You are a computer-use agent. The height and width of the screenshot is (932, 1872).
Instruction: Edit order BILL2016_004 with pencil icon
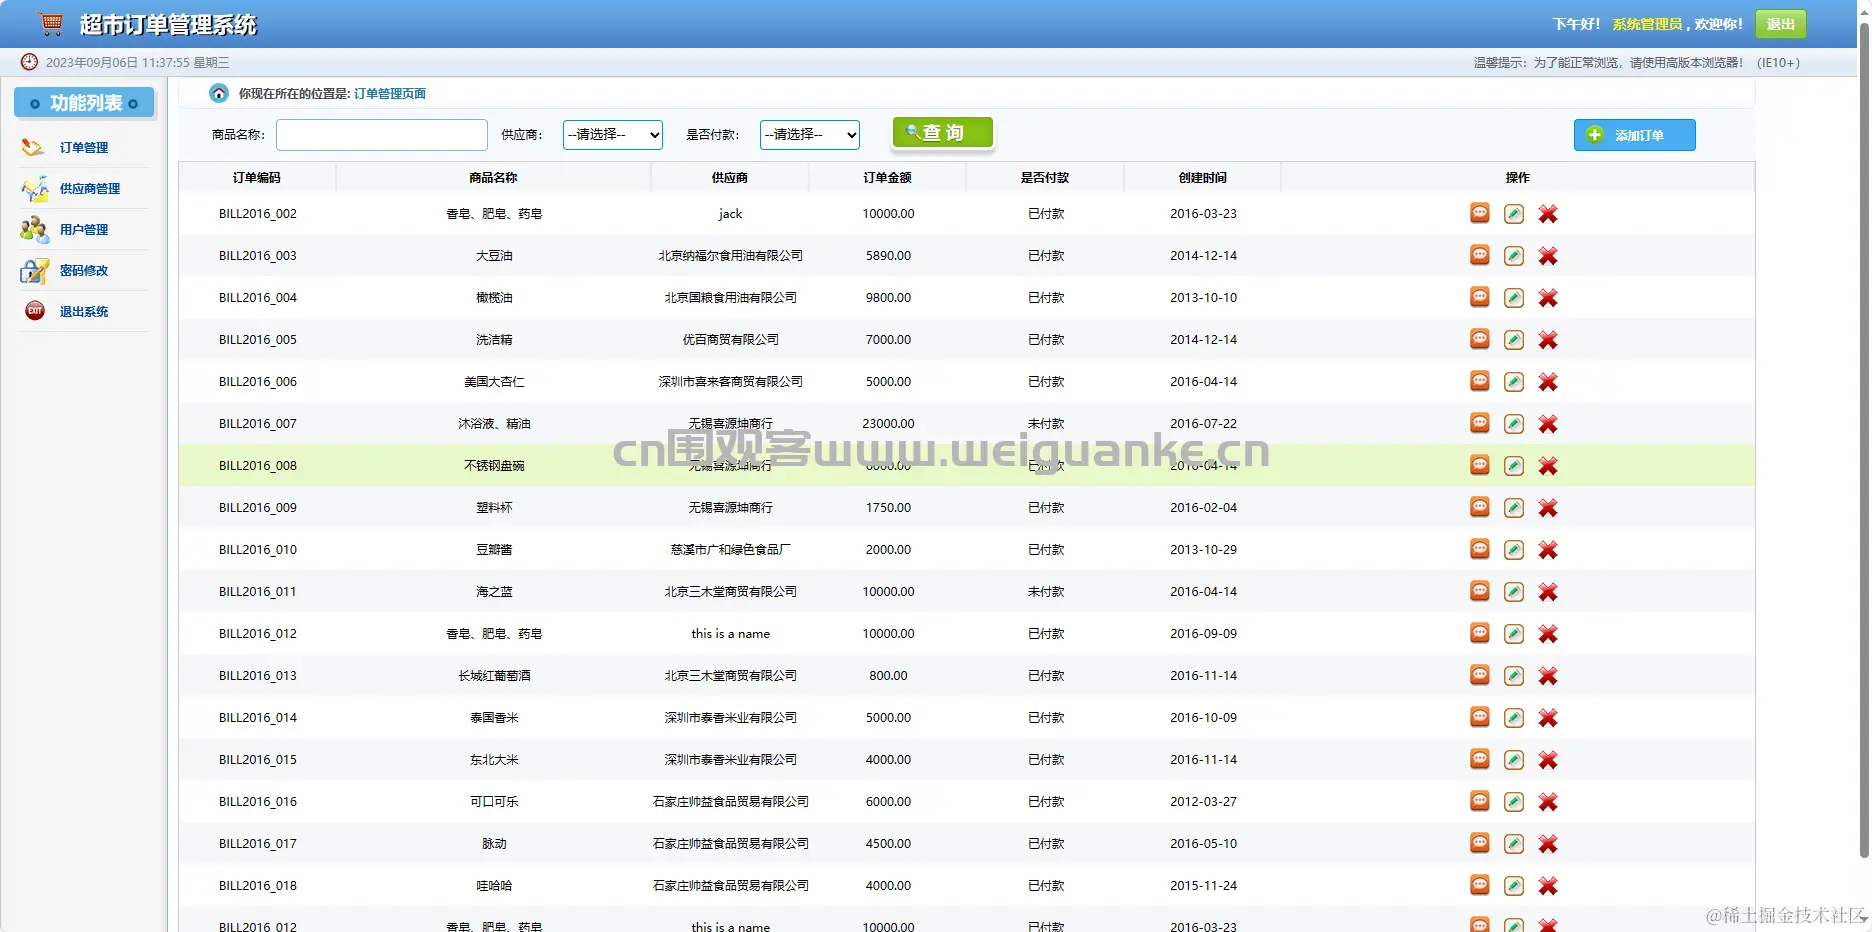pos(1514,298)
